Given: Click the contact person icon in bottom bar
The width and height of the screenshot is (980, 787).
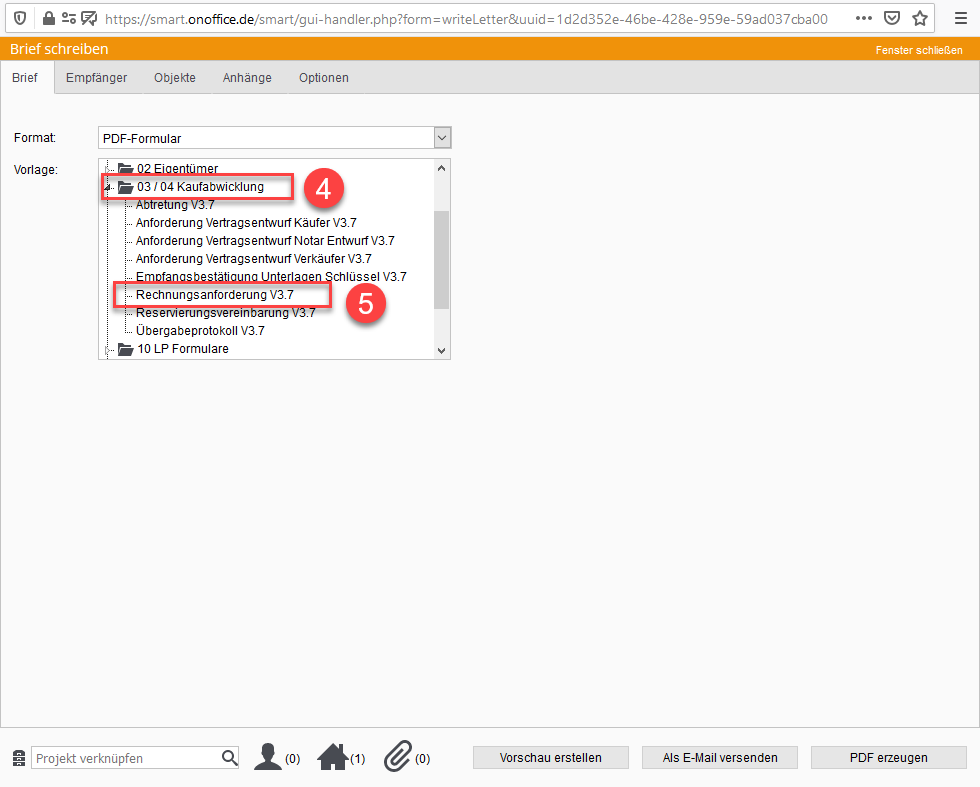Looking at the screenshot, I should point(267,757).
